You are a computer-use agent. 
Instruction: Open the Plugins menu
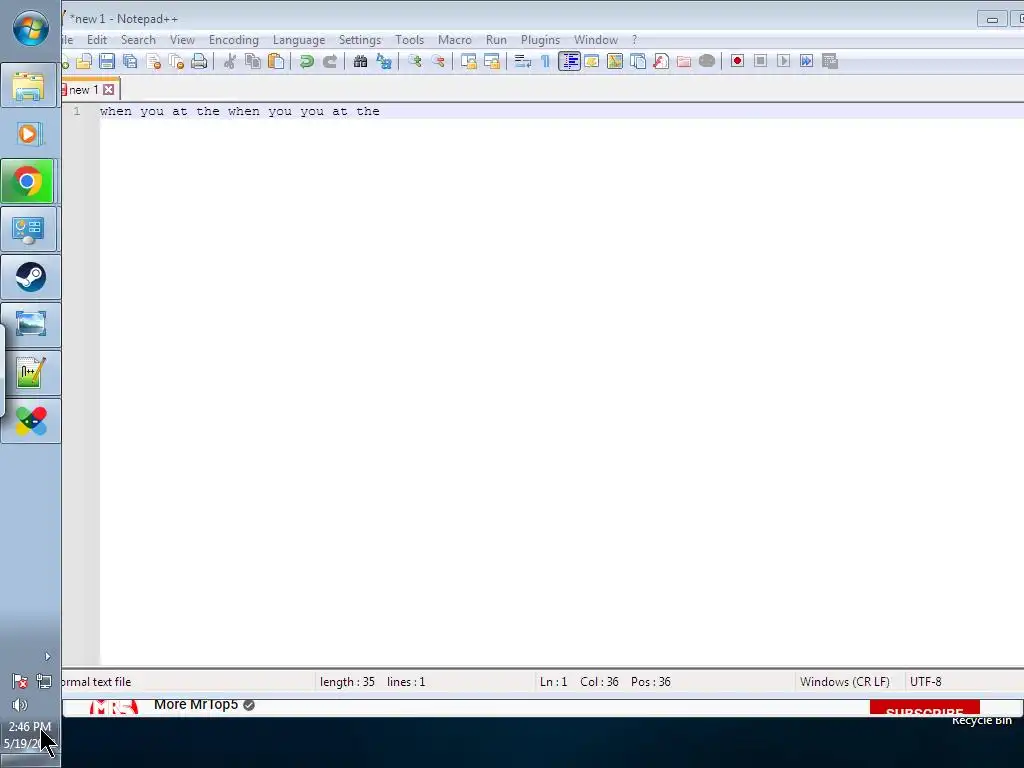pos(540,40)
